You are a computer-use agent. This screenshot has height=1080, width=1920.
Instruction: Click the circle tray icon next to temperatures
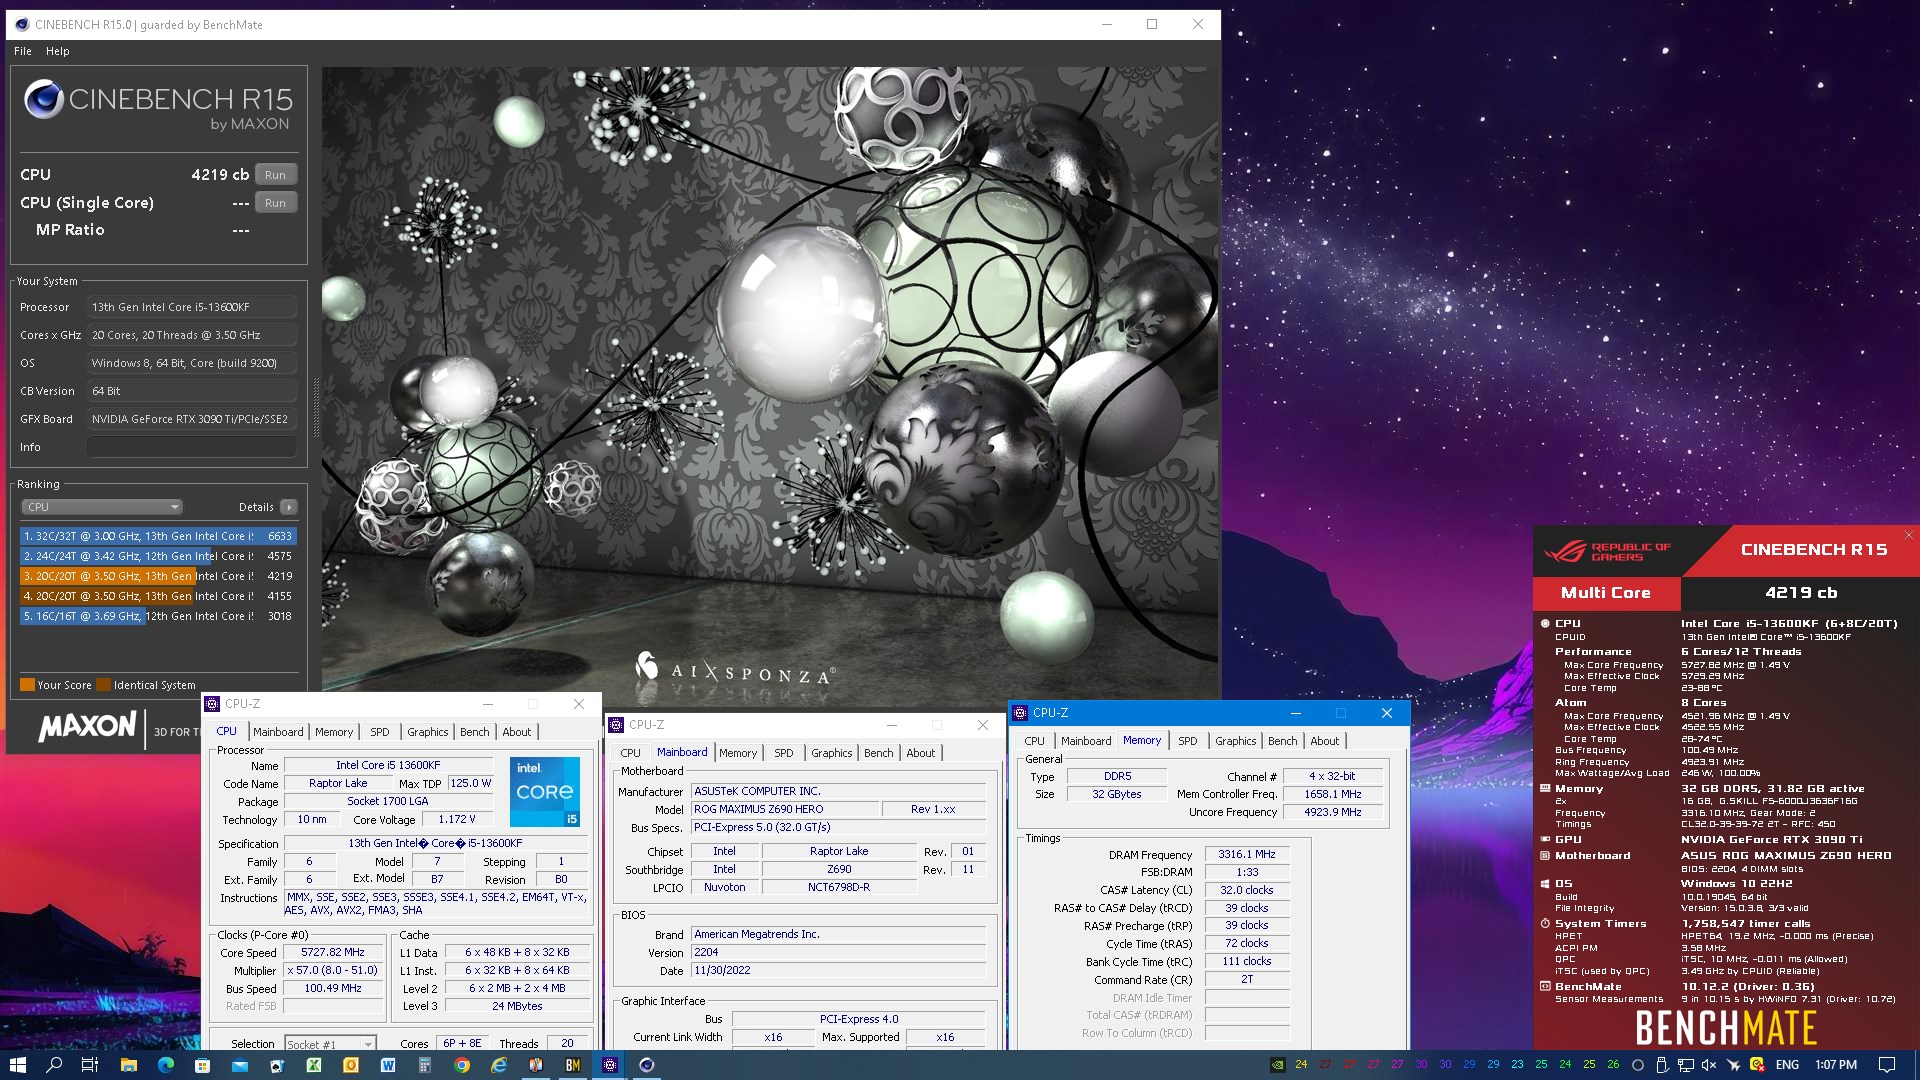pyautogui.click(x=1638, y=1065)
